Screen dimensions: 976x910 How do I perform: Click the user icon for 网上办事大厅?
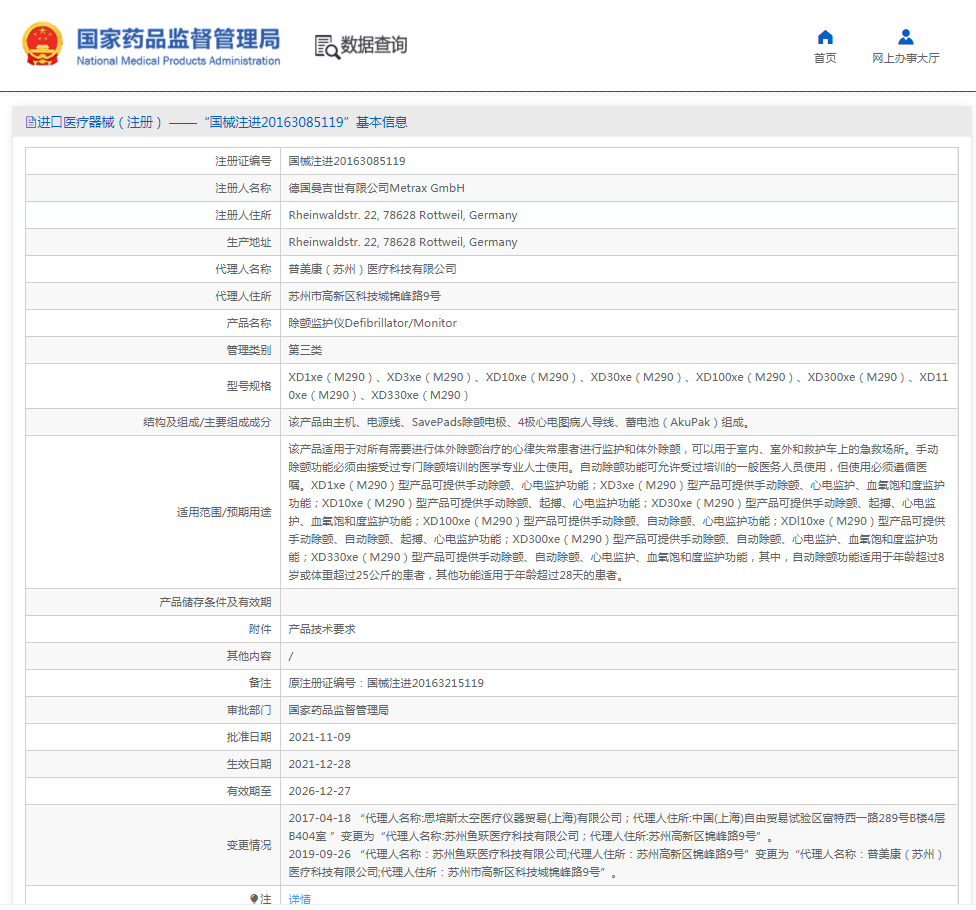905,37
